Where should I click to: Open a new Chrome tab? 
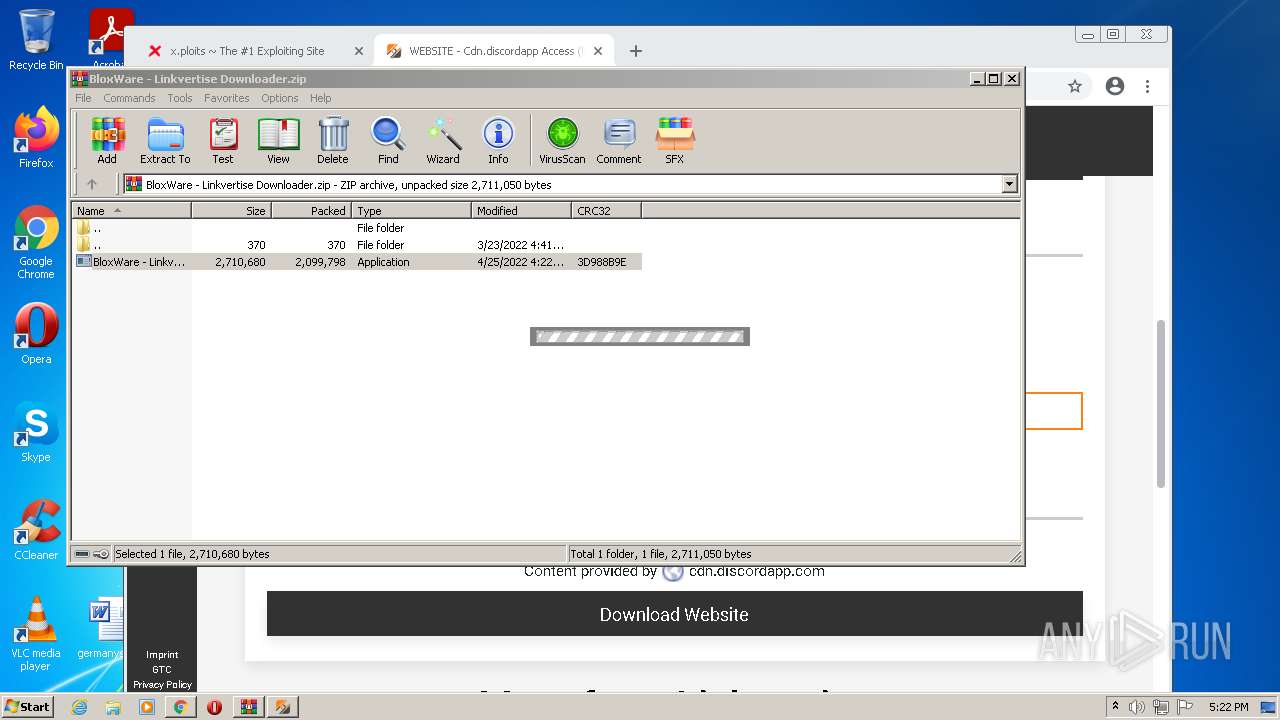click(x=636, y=51)
